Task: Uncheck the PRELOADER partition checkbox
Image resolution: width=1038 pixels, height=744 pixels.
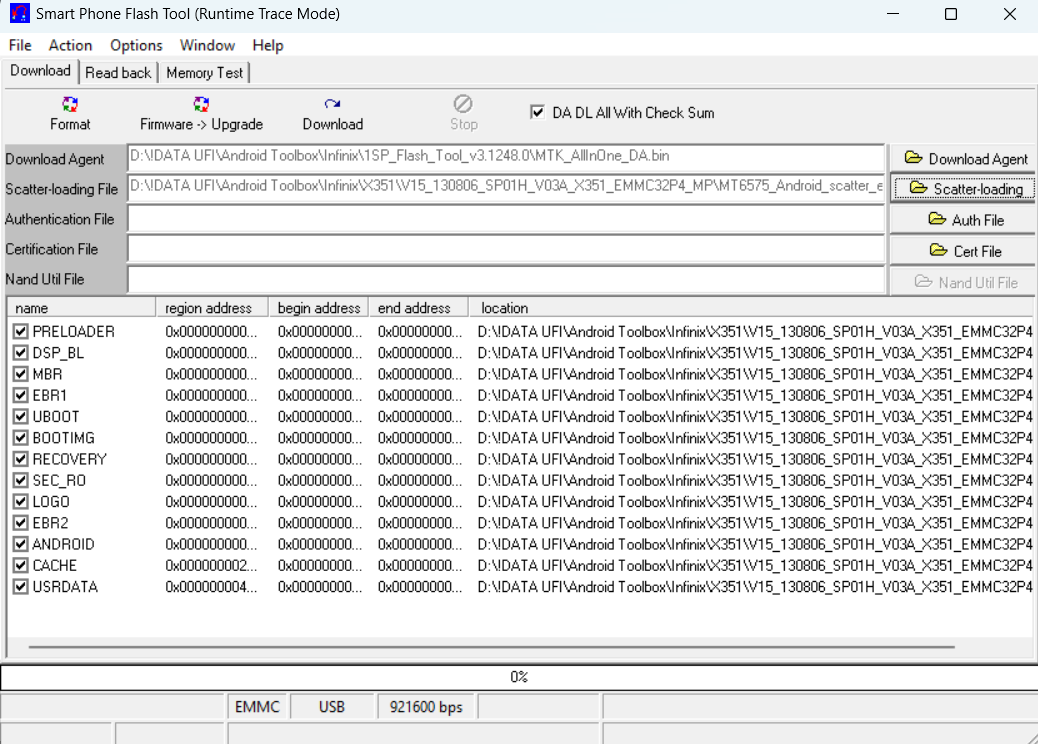Action: tap(21, 331)
